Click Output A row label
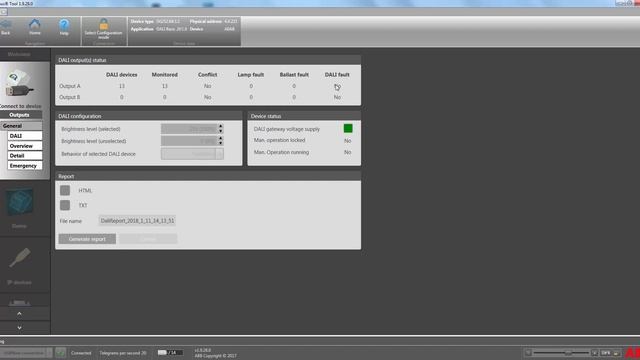The height and width of the screenshot is (360, 640). tap(70, 86)
